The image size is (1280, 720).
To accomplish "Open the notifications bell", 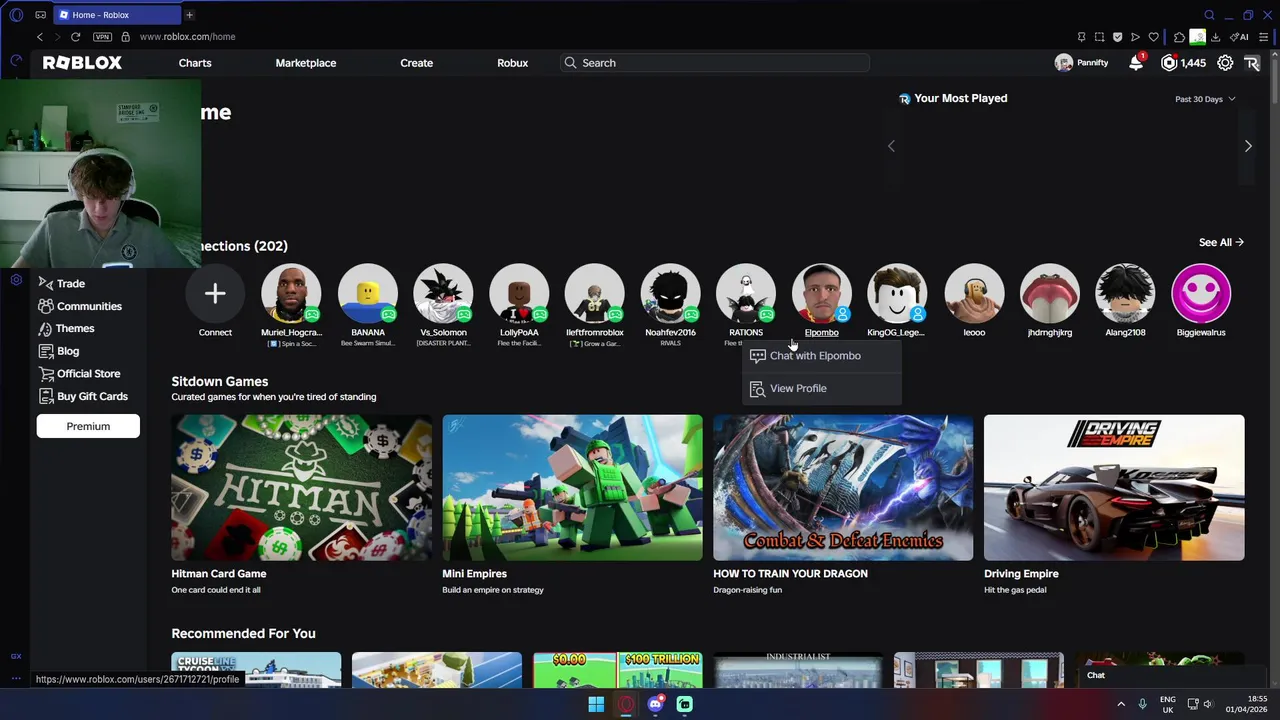I will [x=1136, y=63].
